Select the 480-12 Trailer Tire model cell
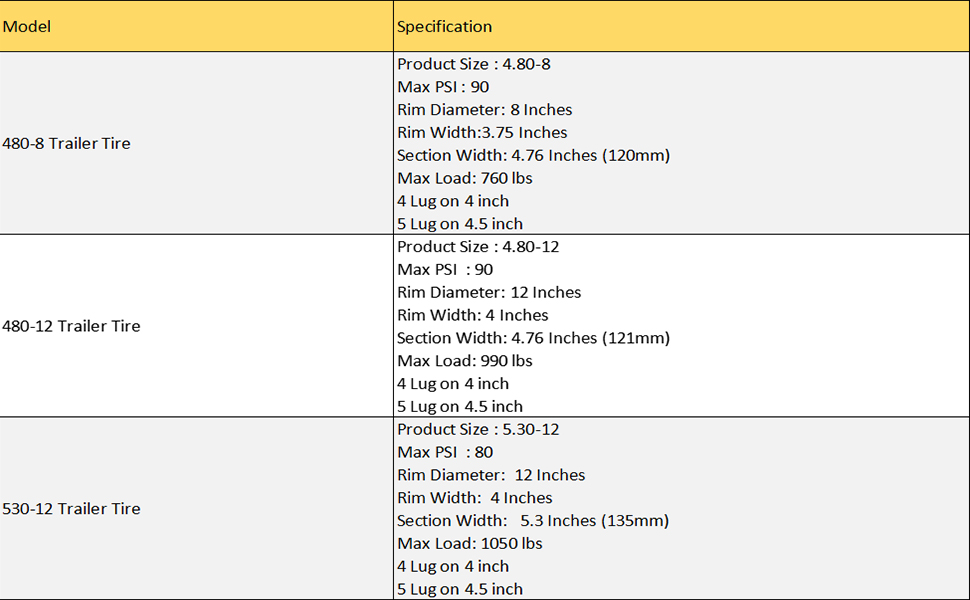 (71, 326)
